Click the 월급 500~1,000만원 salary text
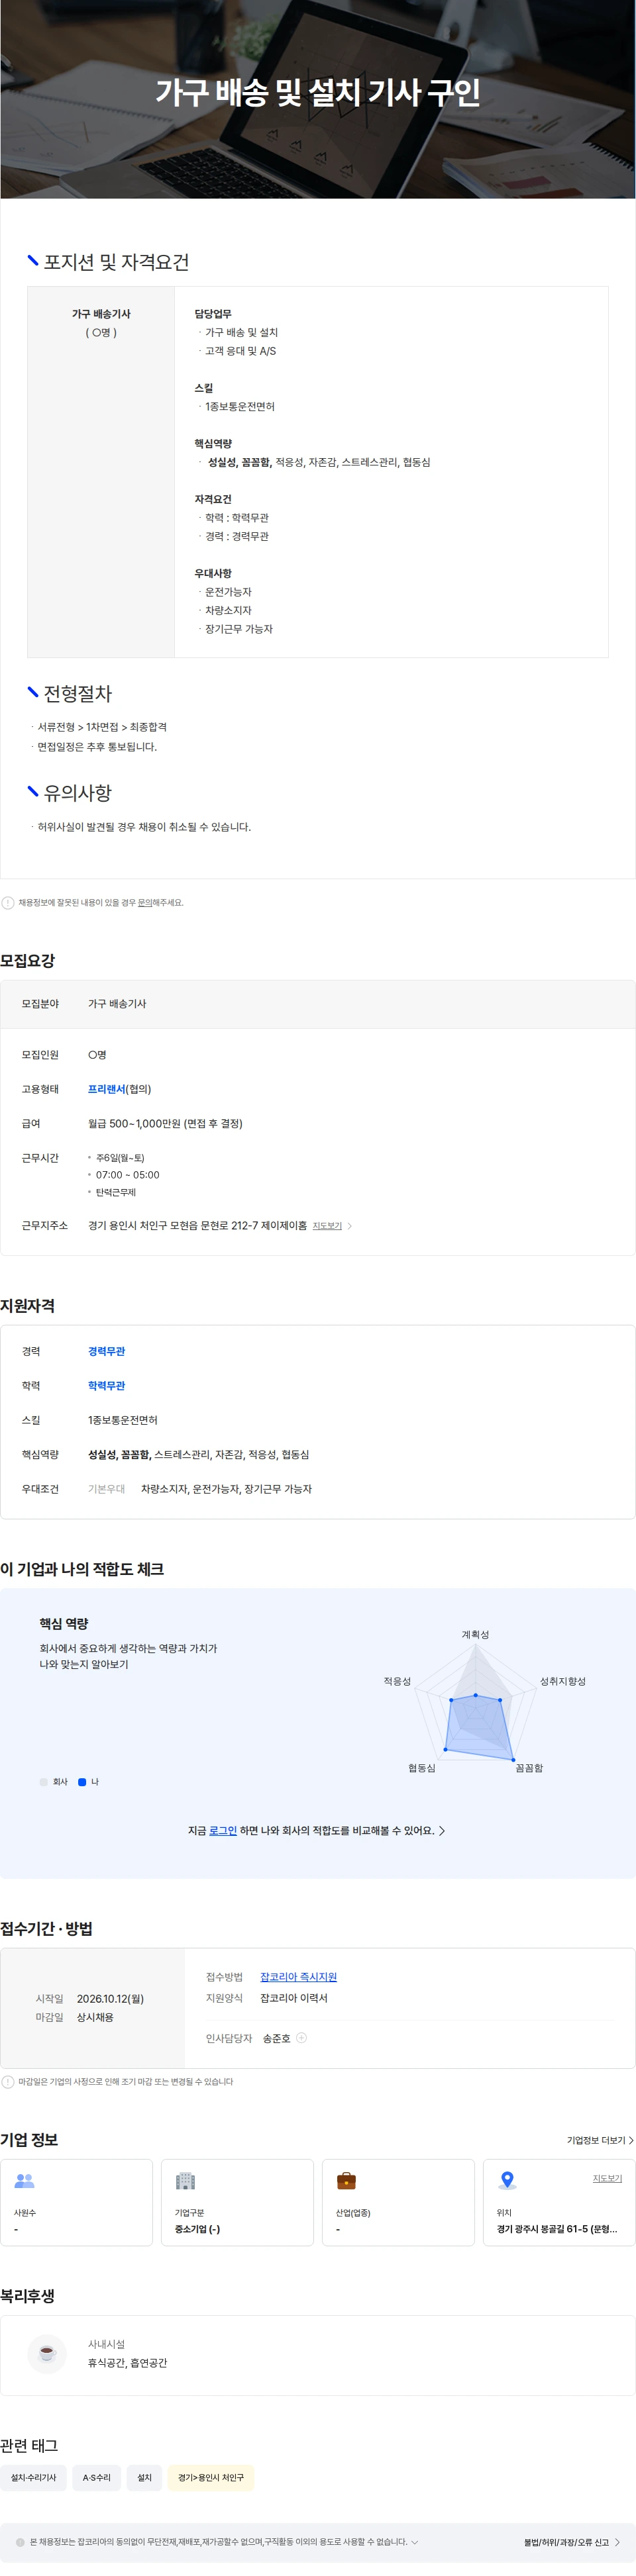The width and height of the screenshot is (636, 2576). tap(165, 1123)
